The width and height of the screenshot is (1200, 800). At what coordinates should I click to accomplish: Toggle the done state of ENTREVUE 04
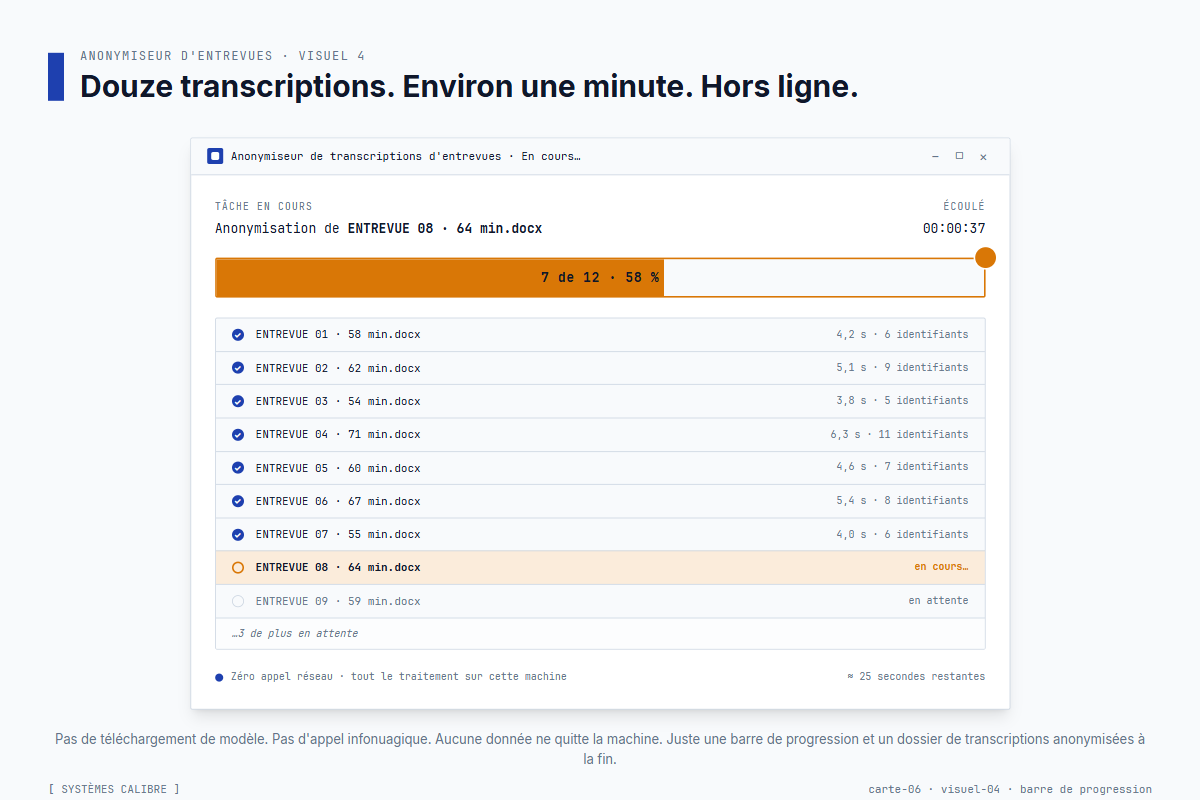238,434
